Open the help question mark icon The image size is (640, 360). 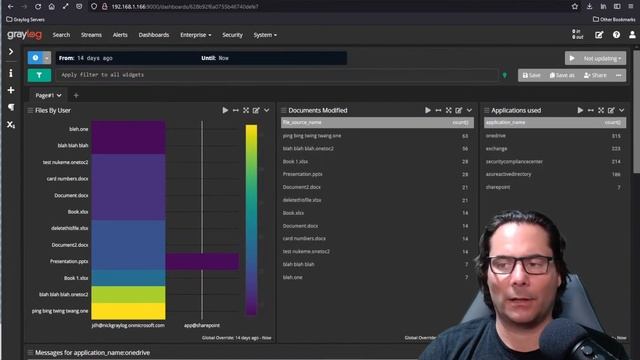click(616, 35)
